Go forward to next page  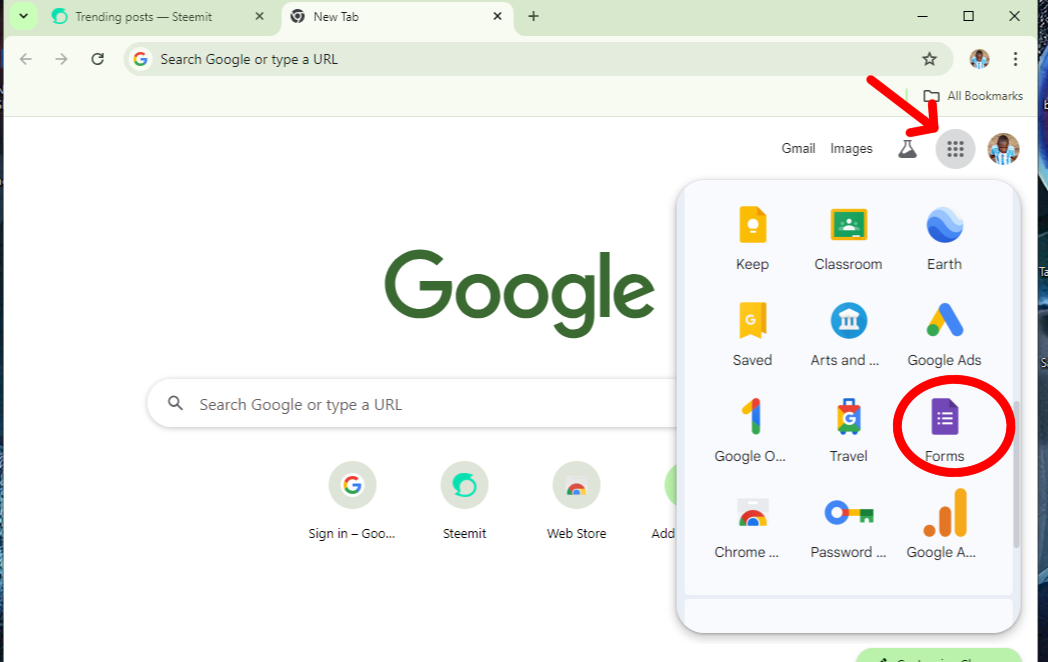coord(61,59)
